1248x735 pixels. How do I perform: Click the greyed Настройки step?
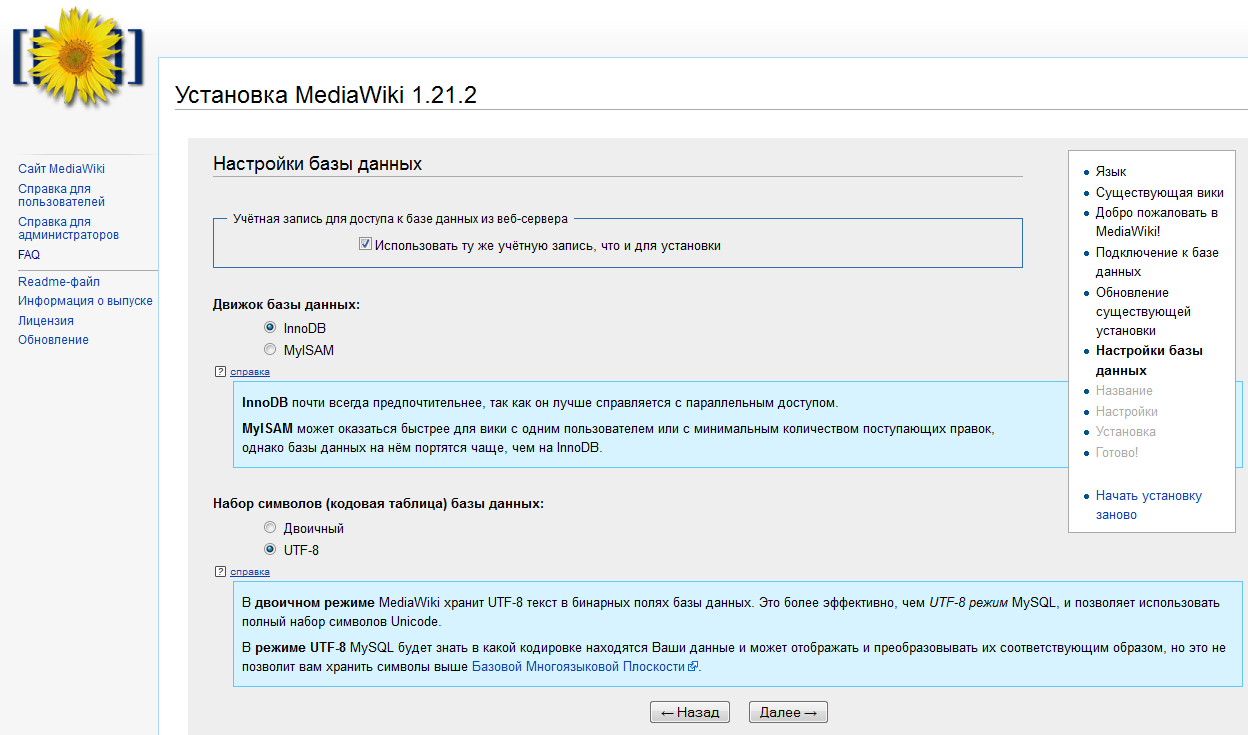click(x=1127, y=412)
